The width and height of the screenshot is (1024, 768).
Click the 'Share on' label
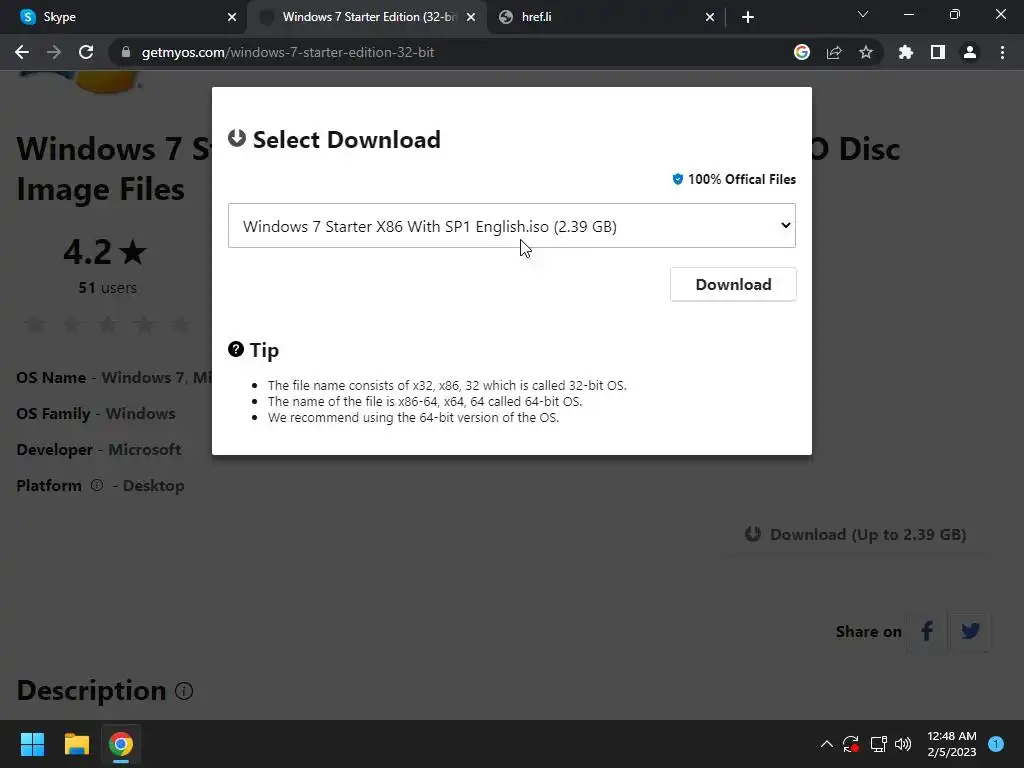[869, 632]
